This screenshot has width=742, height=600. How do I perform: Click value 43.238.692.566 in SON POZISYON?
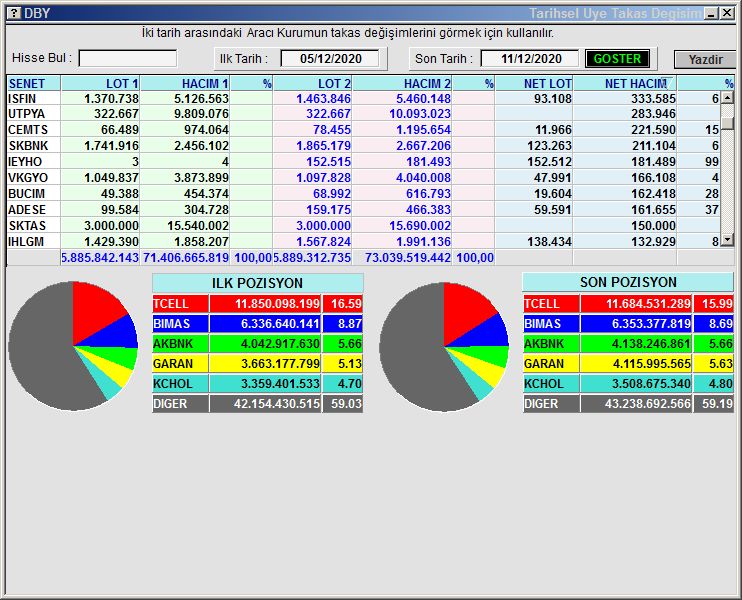[x=648, y=404]
